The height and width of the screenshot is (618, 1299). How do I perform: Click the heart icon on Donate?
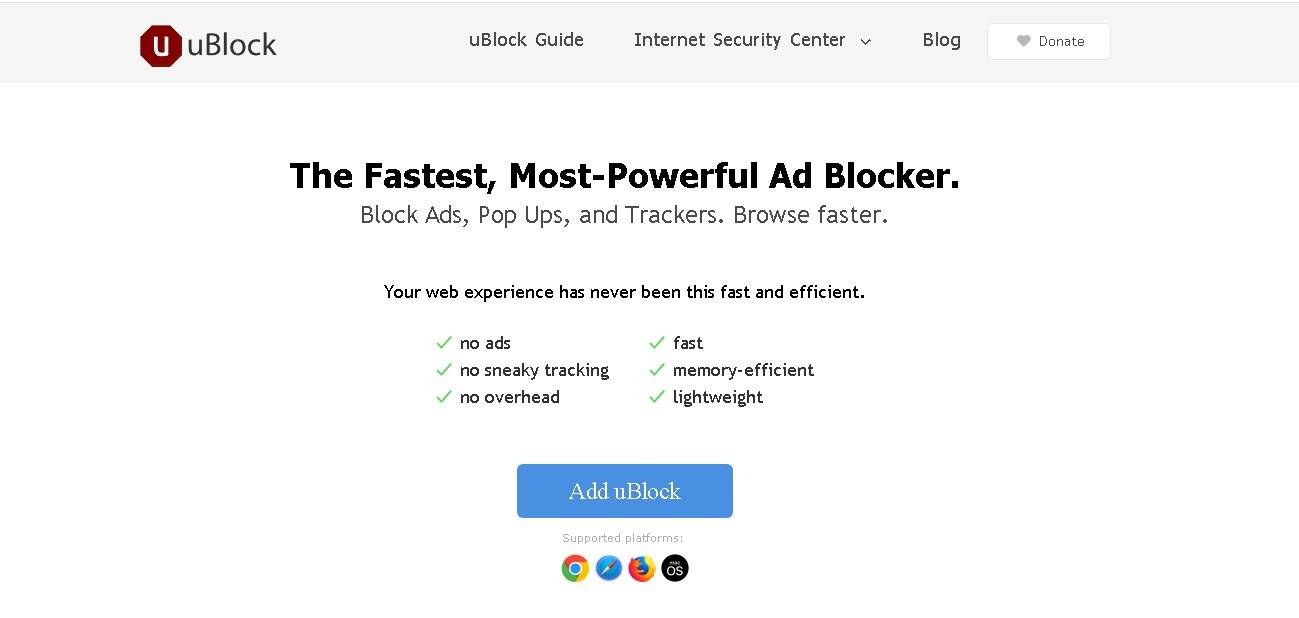pos(1023,41)
